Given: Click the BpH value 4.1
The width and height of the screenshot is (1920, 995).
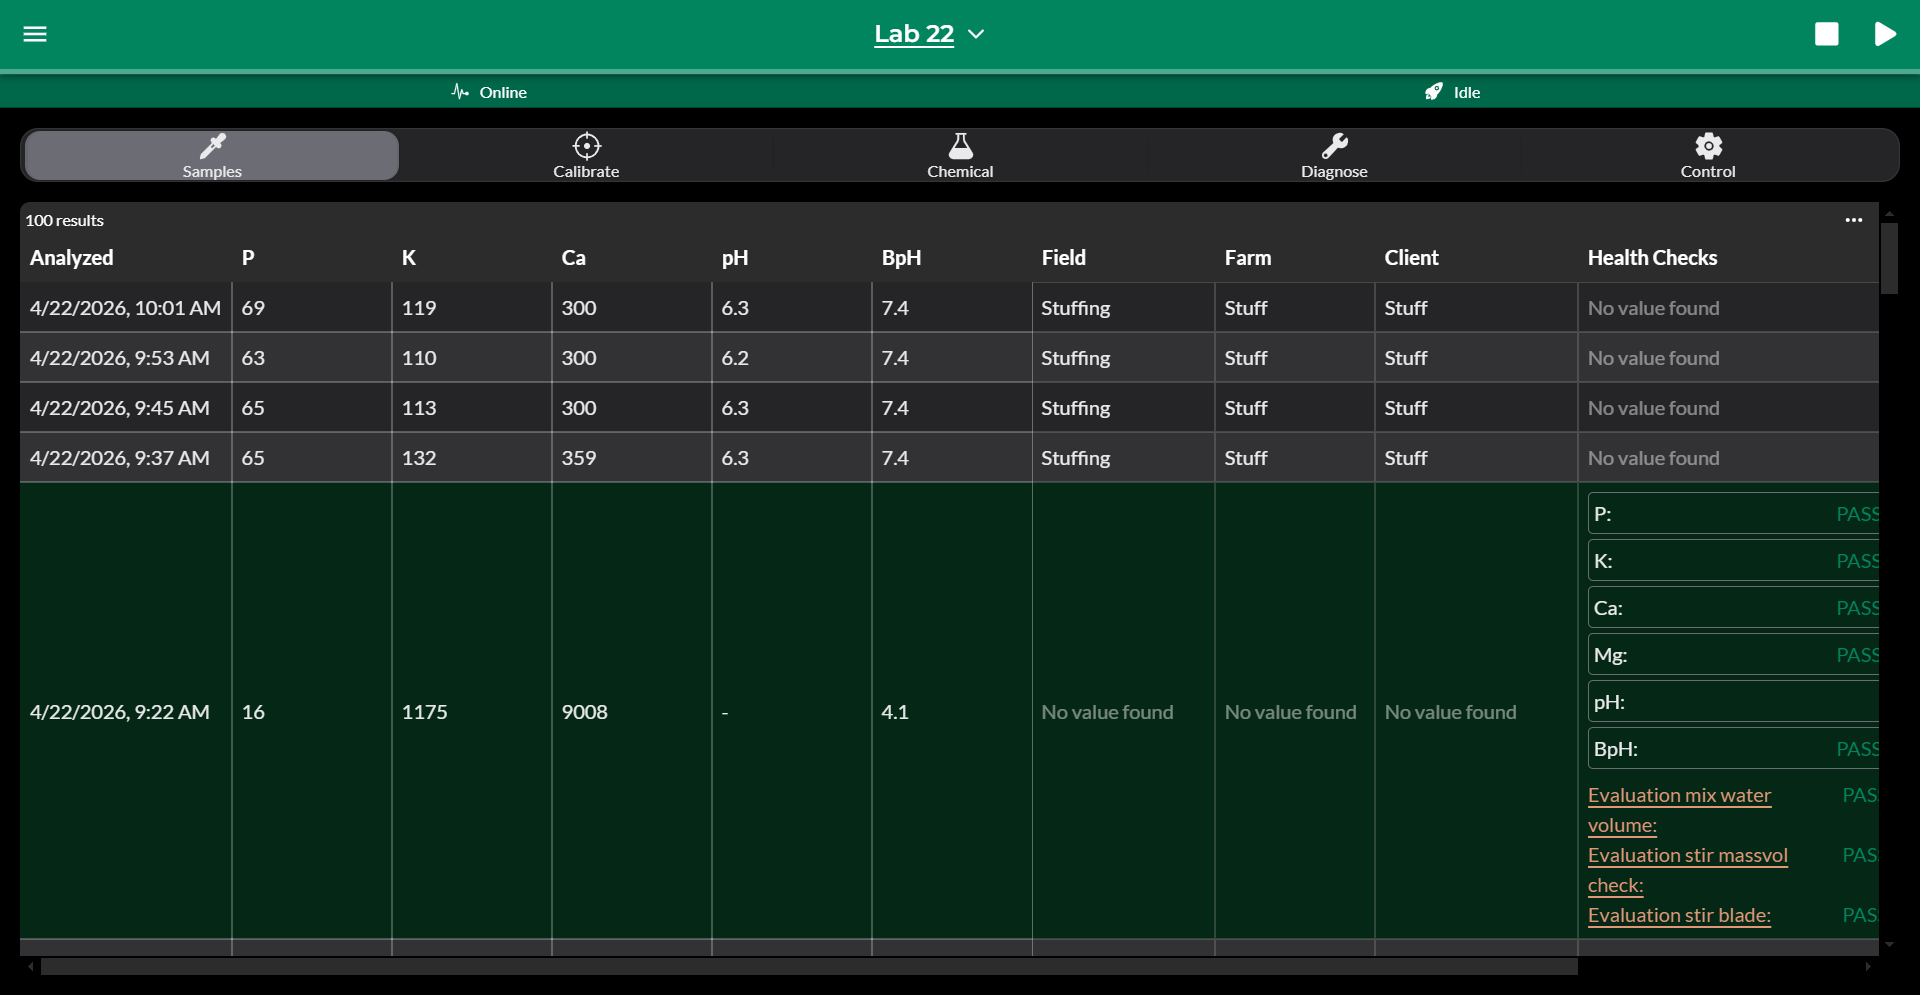Looking at the screenshot, I should pos(895,712).
